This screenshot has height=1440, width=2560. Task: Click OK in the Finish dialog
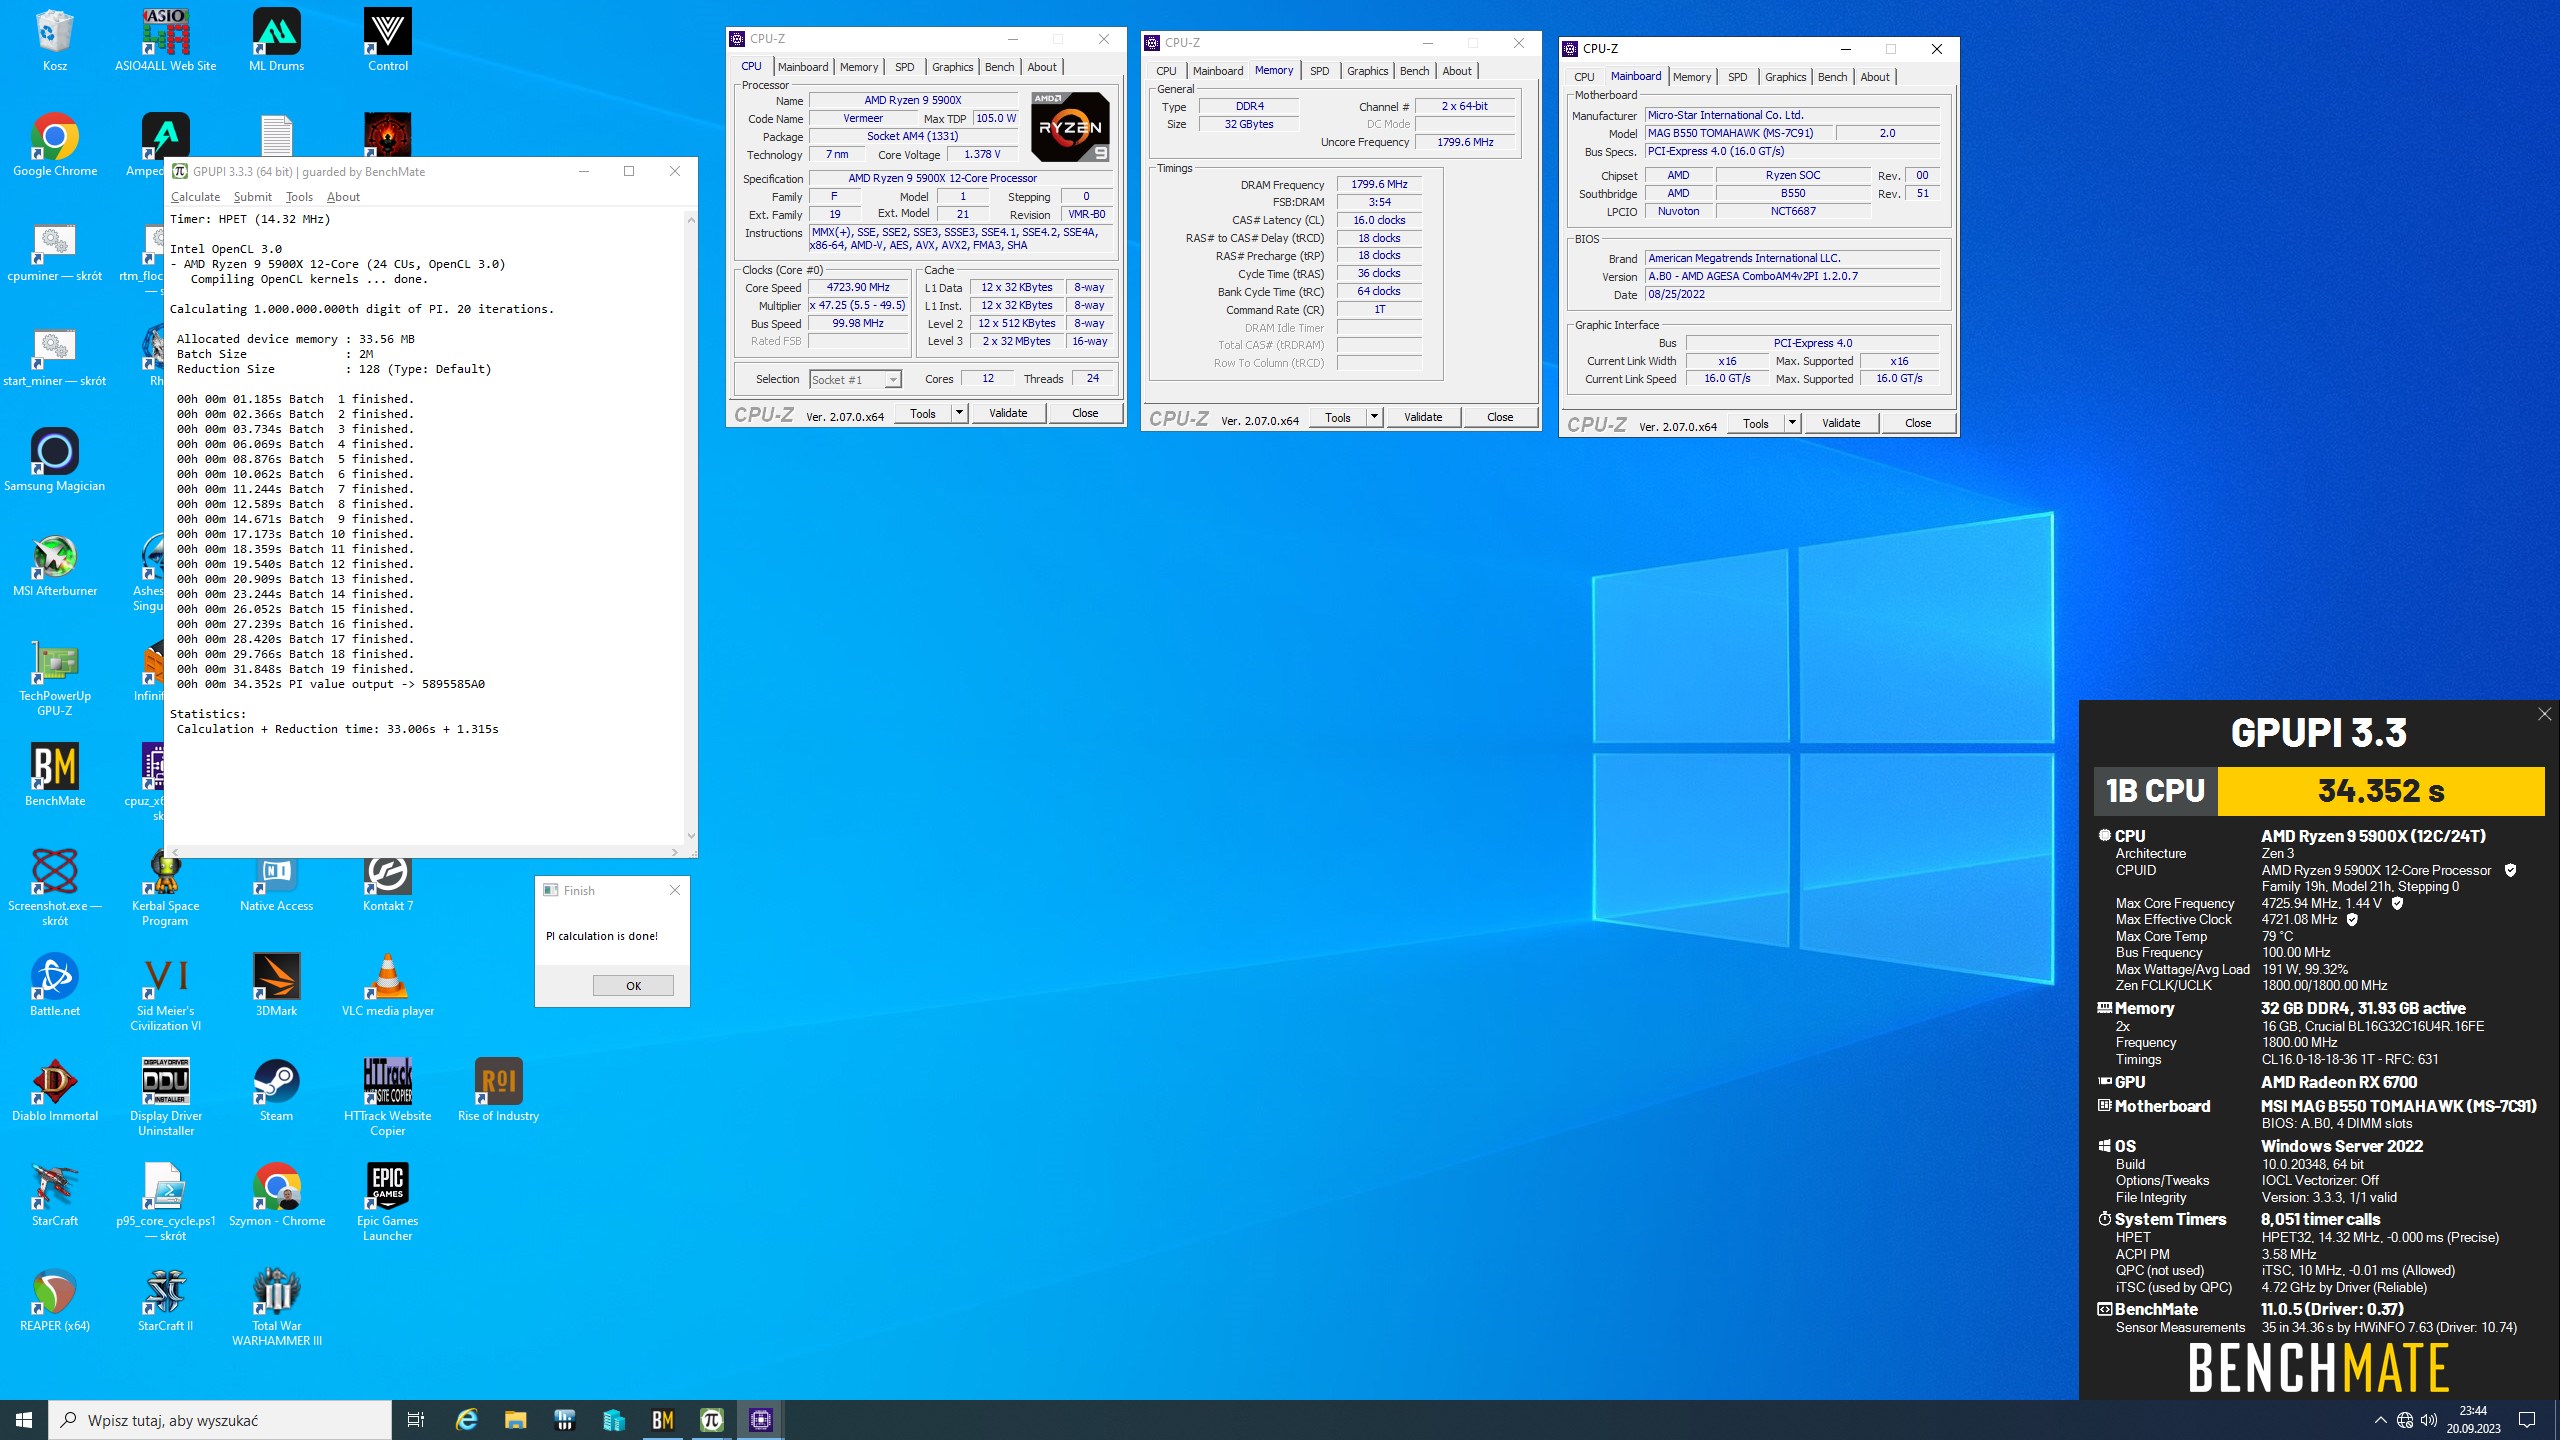click(633, 986)
